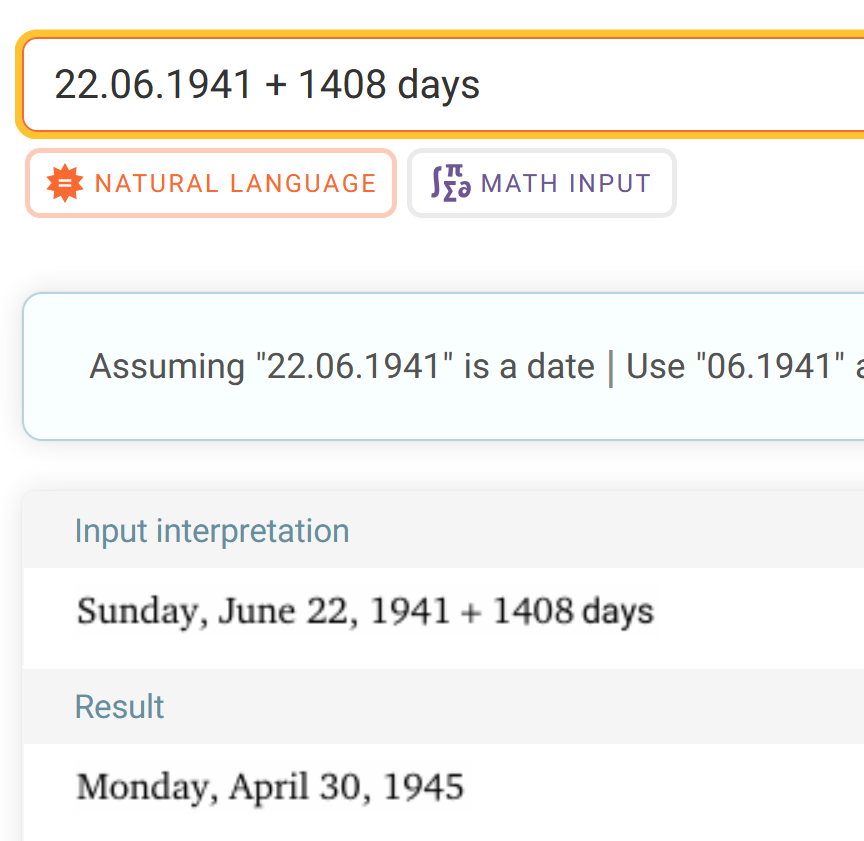Click the 'Assuming "22.06.1941" is a date' text

(342, 367)
